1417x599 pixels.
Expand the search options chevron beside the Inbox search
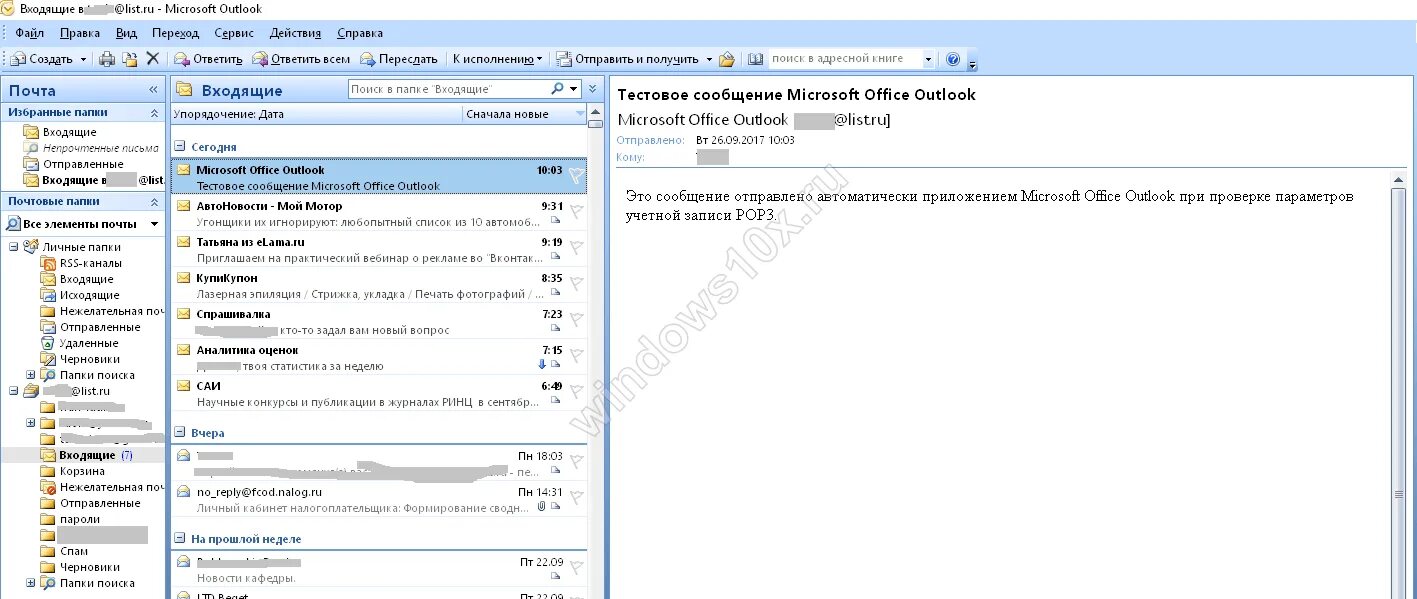[x=592, y=89]
